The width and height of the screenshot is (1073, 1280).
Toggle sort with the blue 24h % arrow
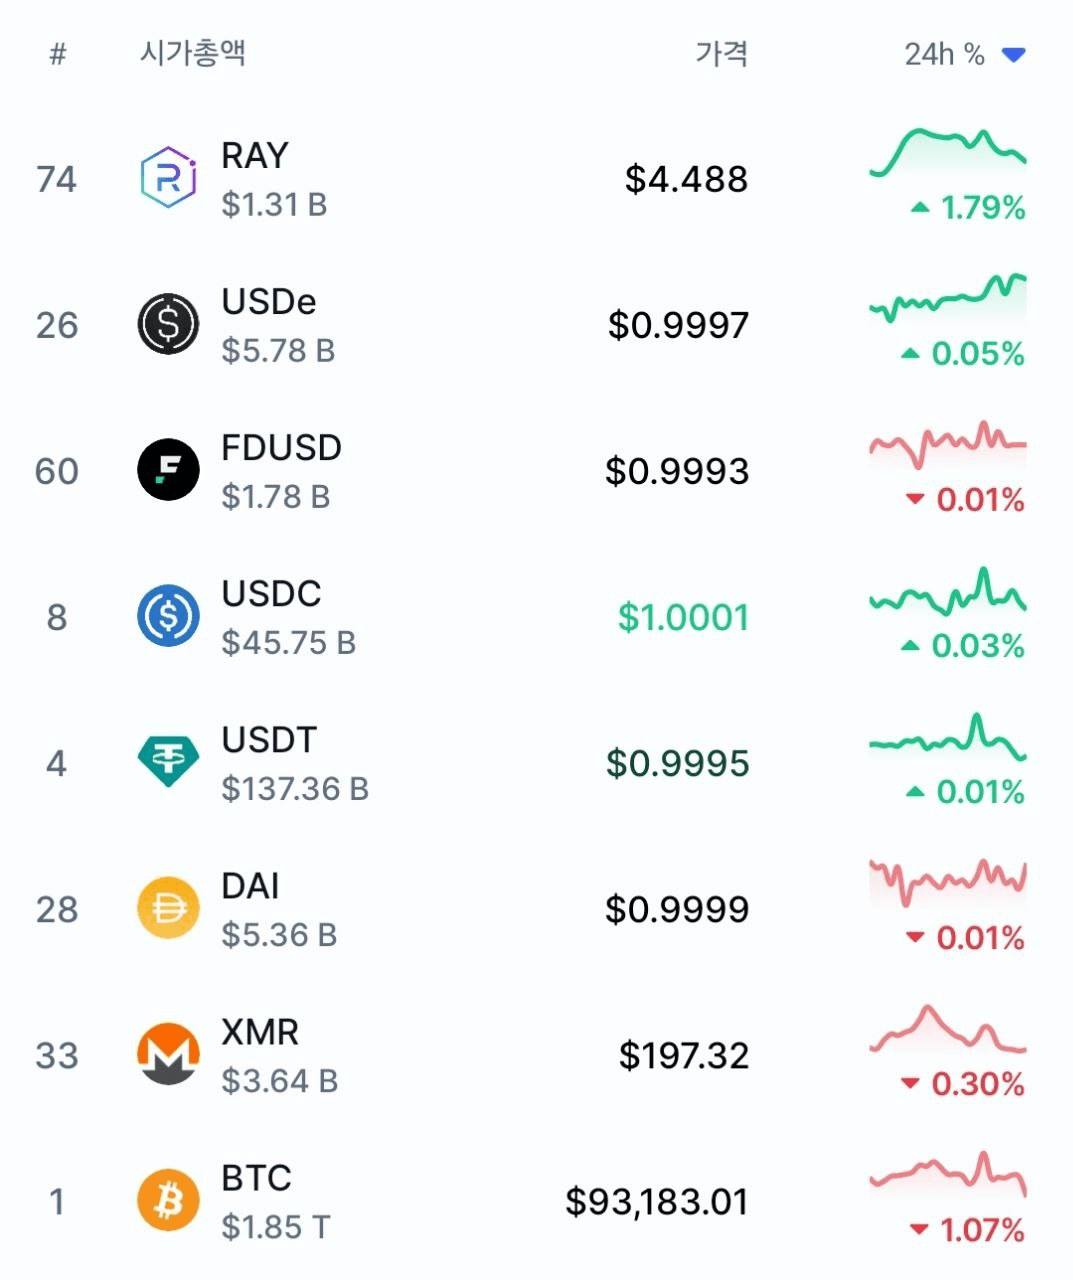click(1014, 55)
